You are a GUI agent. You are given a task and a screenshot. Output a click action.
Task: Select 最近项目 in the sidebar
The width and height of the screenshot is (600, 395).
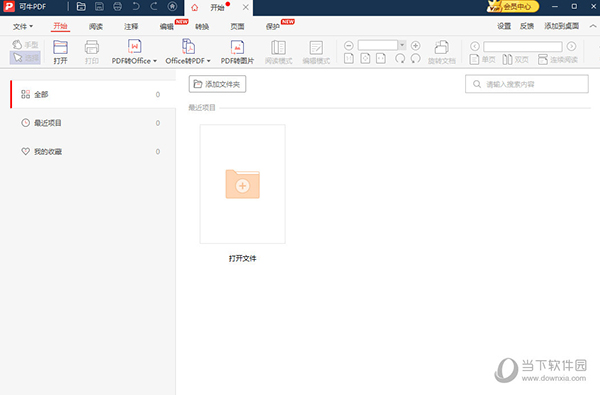93,123
